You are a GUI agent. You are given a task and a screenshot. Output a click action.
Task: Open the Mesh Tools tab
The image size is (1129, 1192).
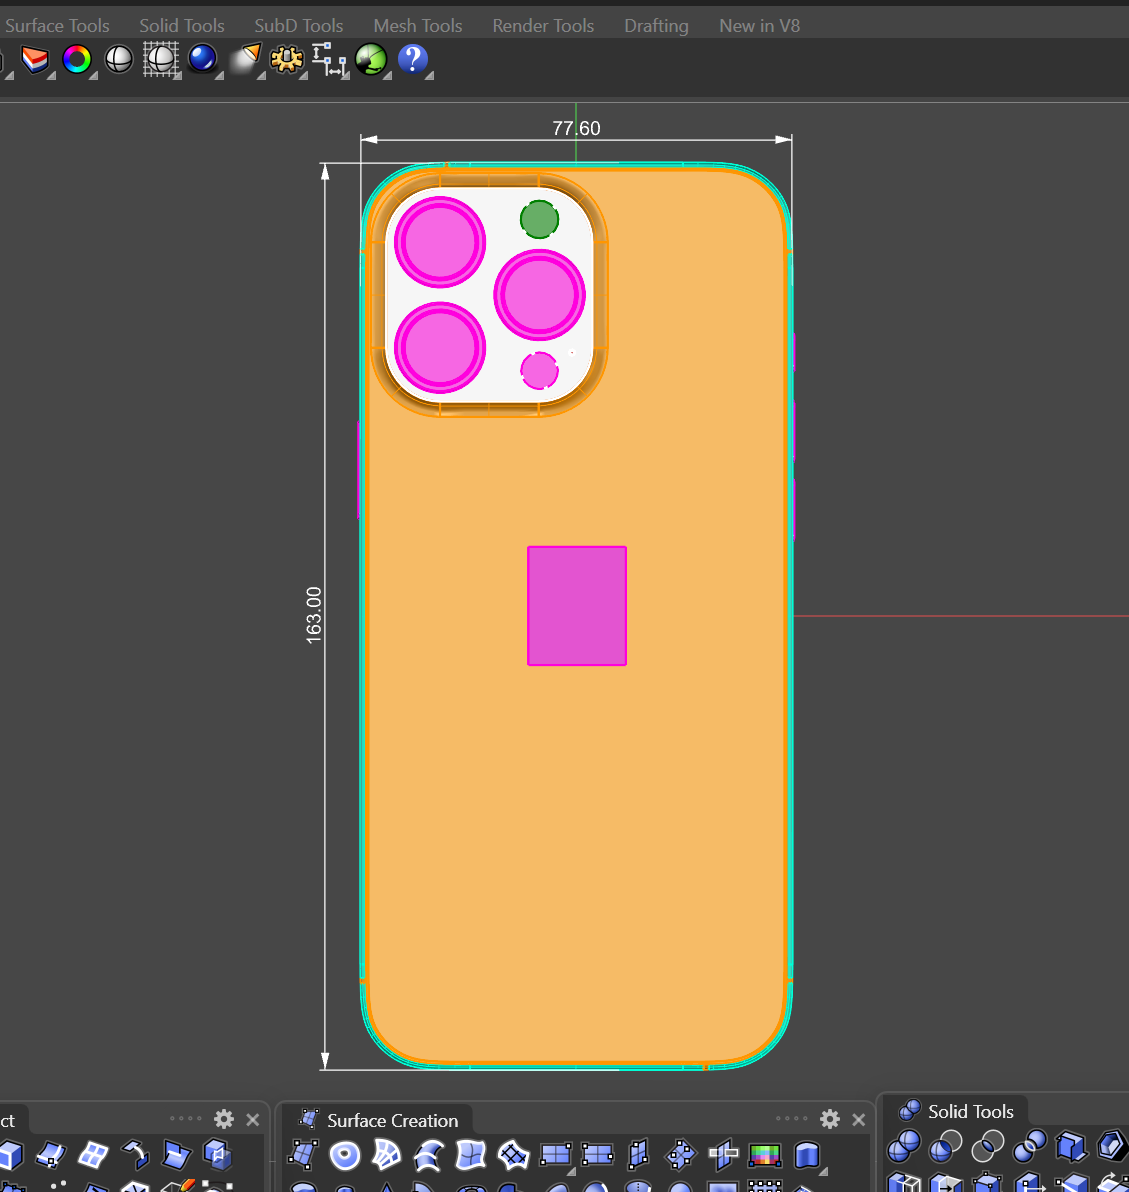[417, 26]
